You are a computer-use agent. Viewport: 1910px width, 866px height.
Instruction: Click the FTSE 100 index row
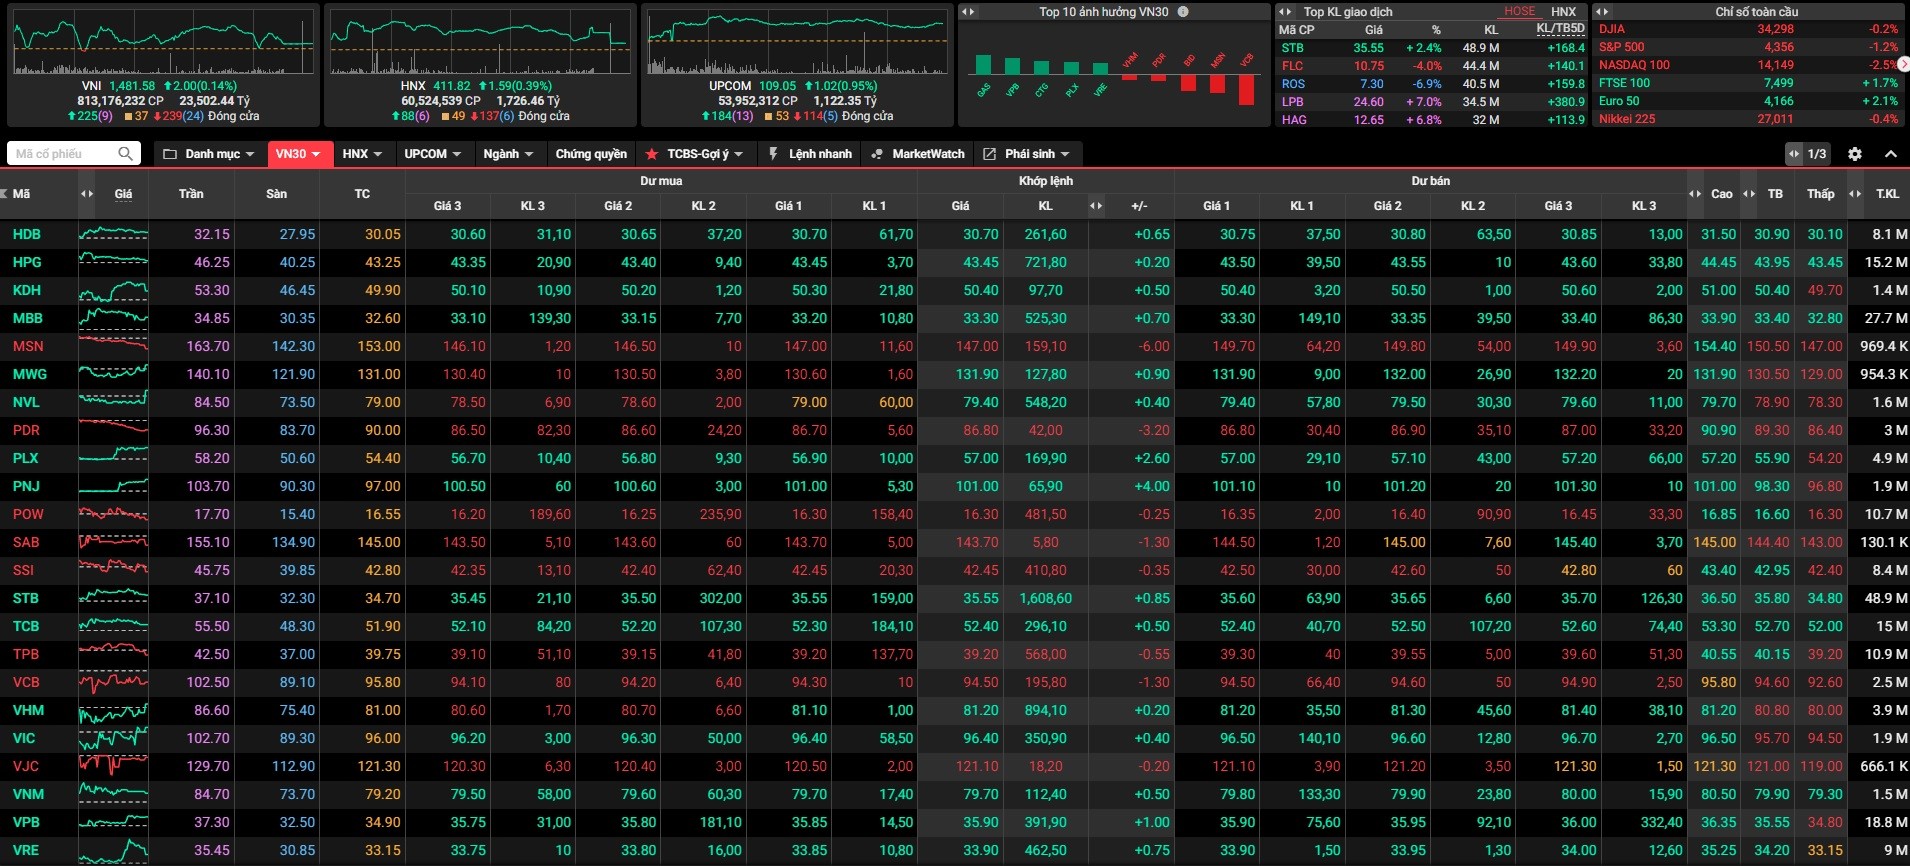click(x=1748, y=83)
